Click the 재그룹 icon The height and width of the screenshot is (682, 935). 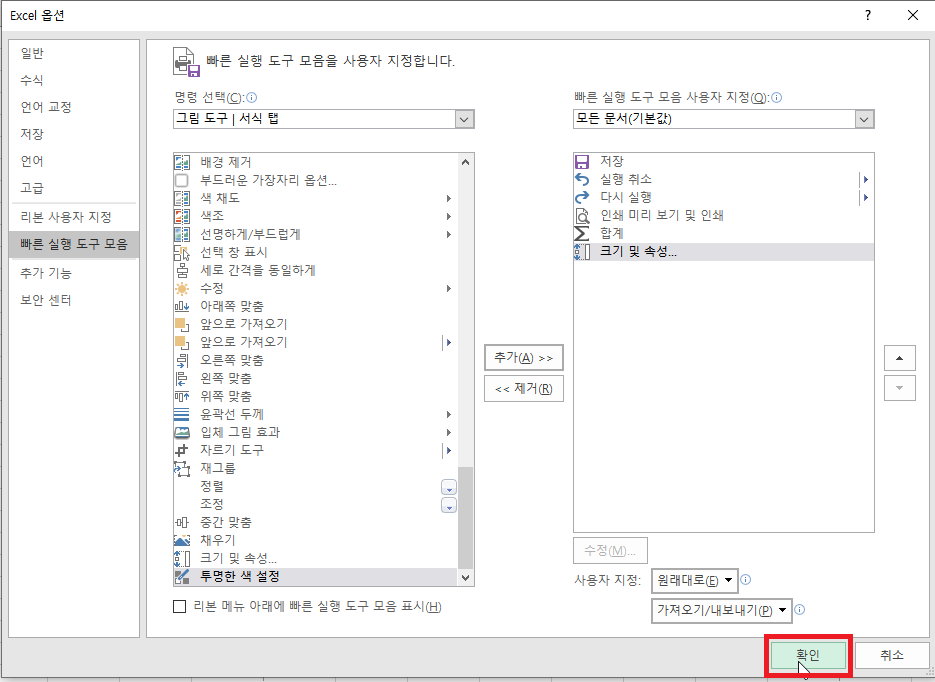point(182,469)
